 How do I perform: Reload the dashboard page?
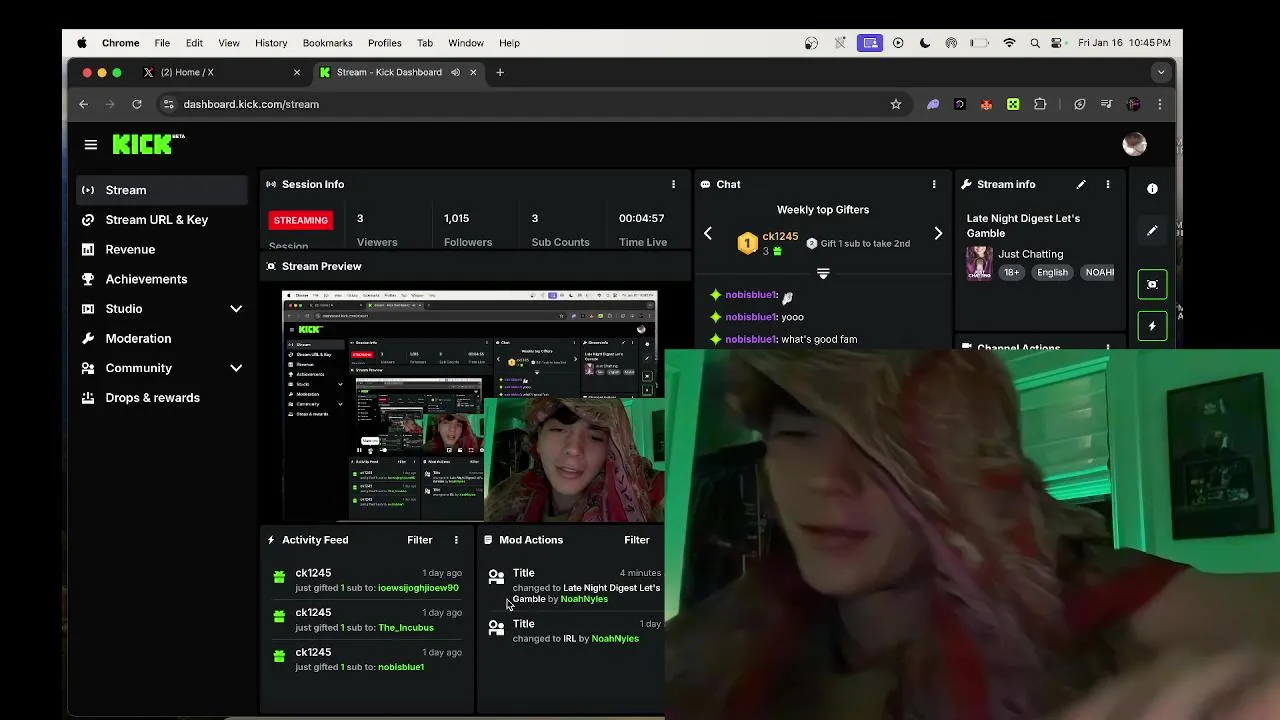[137, 104]
